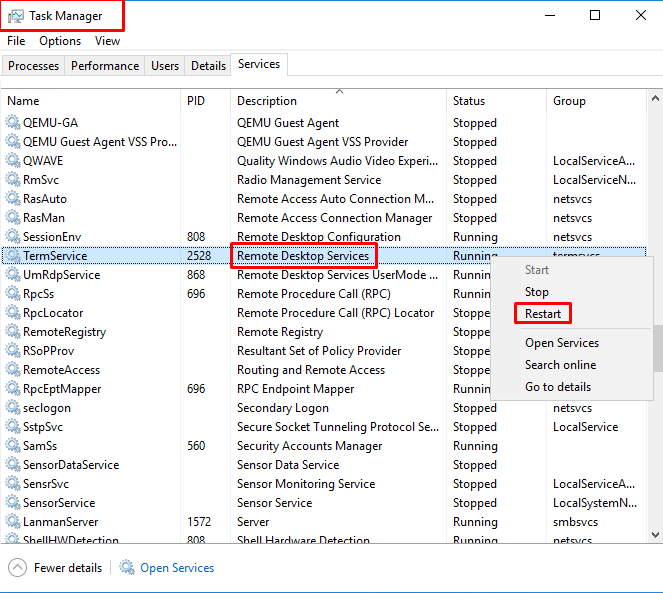Click Secondary Logon description

point(282,408)
